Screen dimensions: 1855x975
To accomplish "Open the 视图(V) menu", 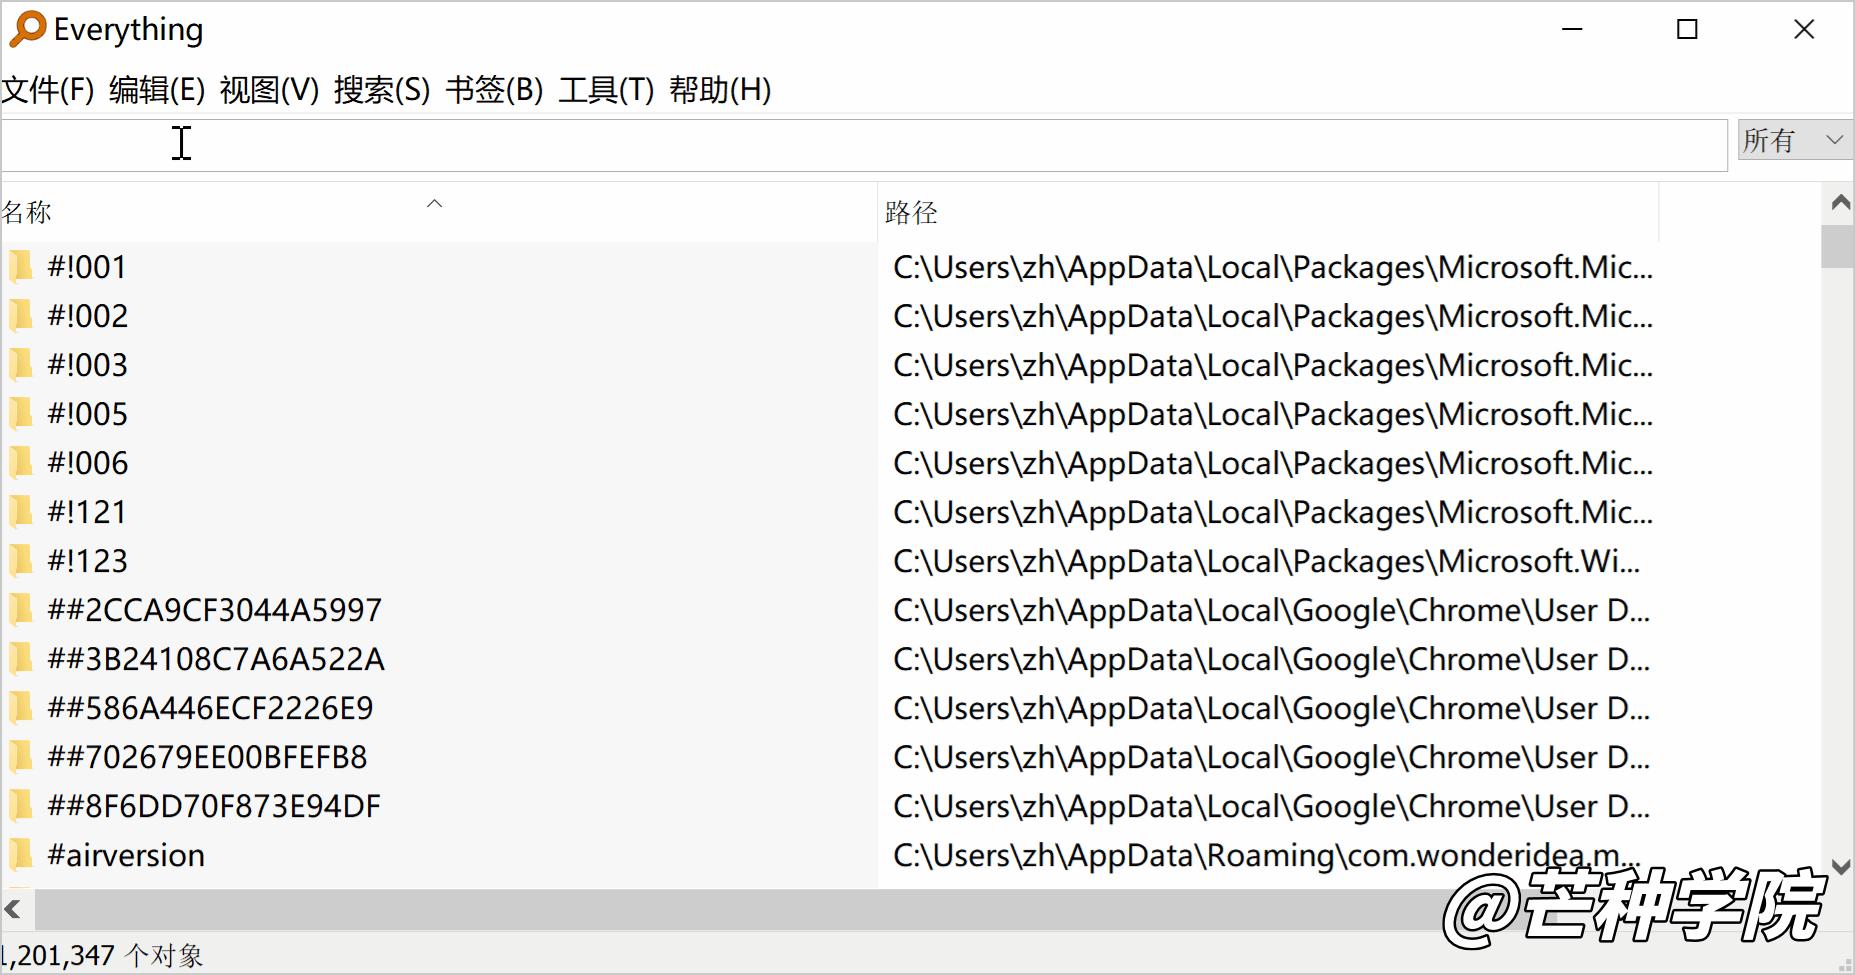I will click(x=269, y=90).
